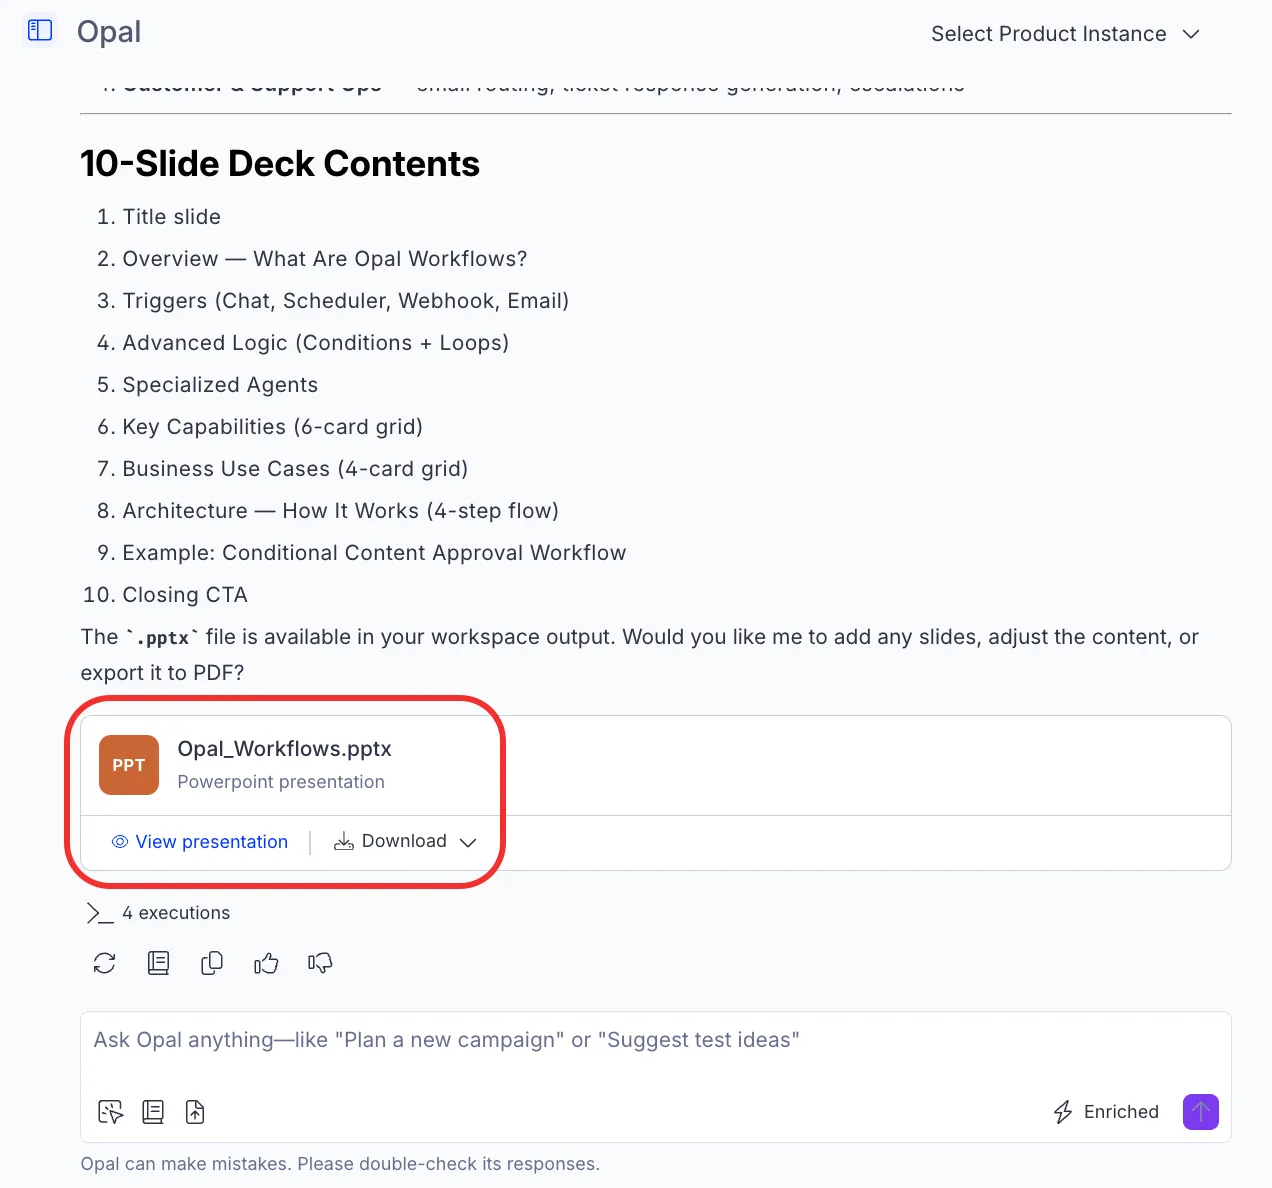The height and width of the screenshot is (1188, 1272).
Task: Click the regenerate response icon
Action: click(x=105, y=963)
